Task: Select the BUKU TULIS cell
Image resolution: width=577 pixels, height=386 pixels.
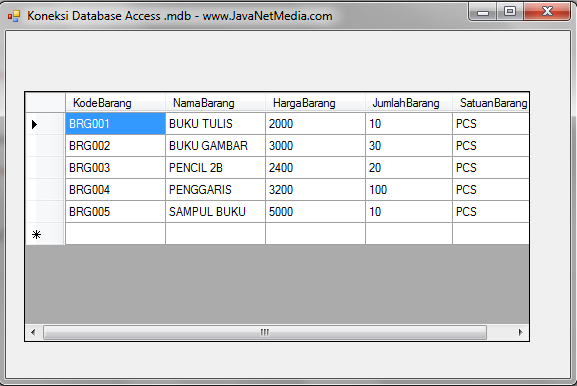Action: point(215,124)
